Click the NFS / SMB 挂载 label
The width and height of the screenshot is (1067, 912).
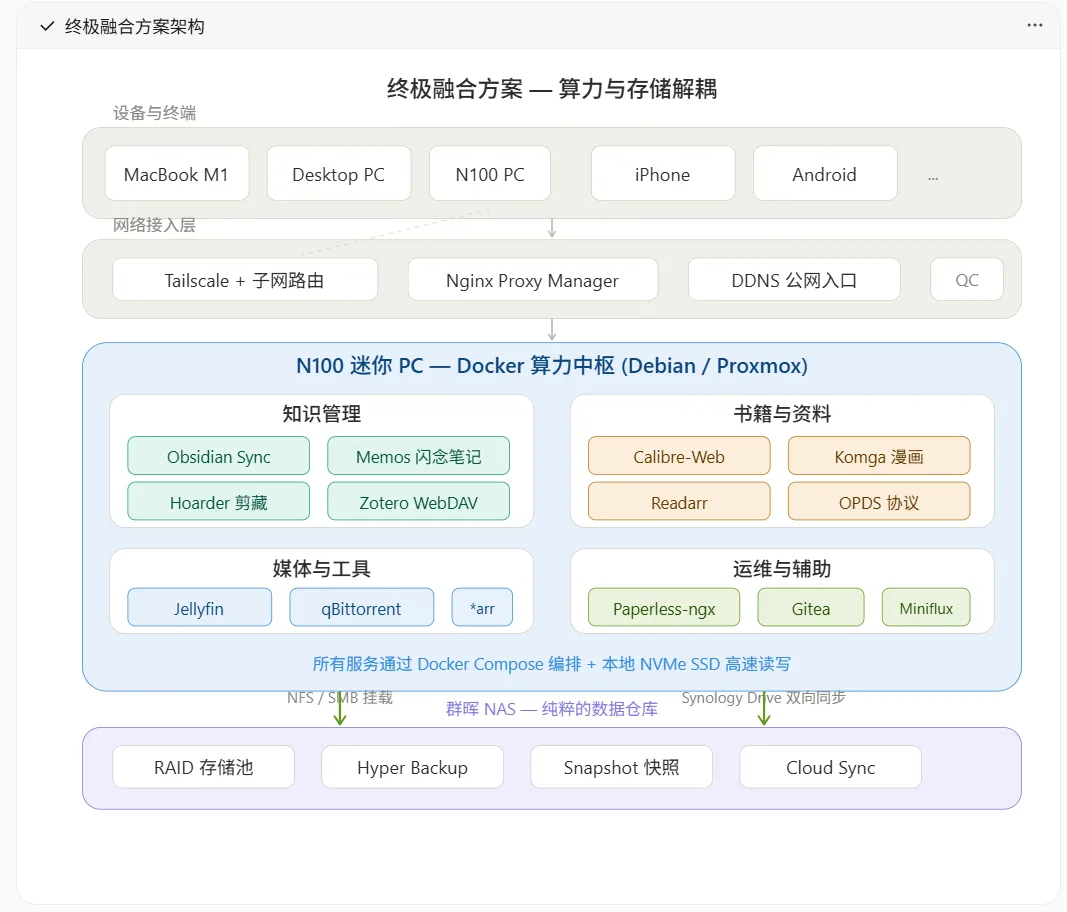coord(340,698)
